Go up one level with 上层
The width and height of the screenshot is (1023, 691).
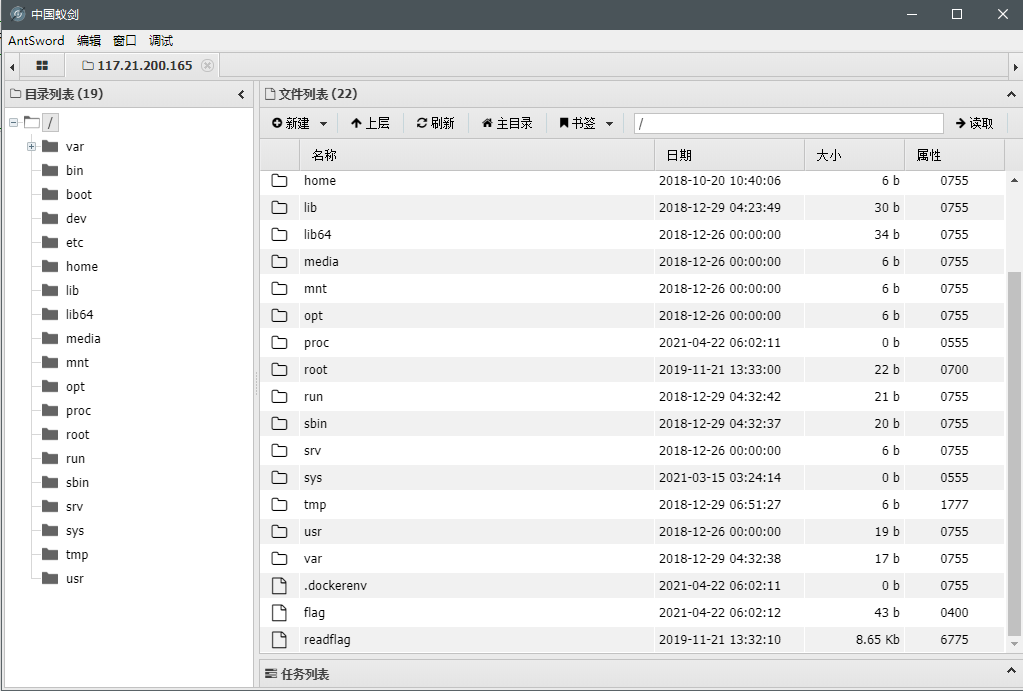[369, 123]
